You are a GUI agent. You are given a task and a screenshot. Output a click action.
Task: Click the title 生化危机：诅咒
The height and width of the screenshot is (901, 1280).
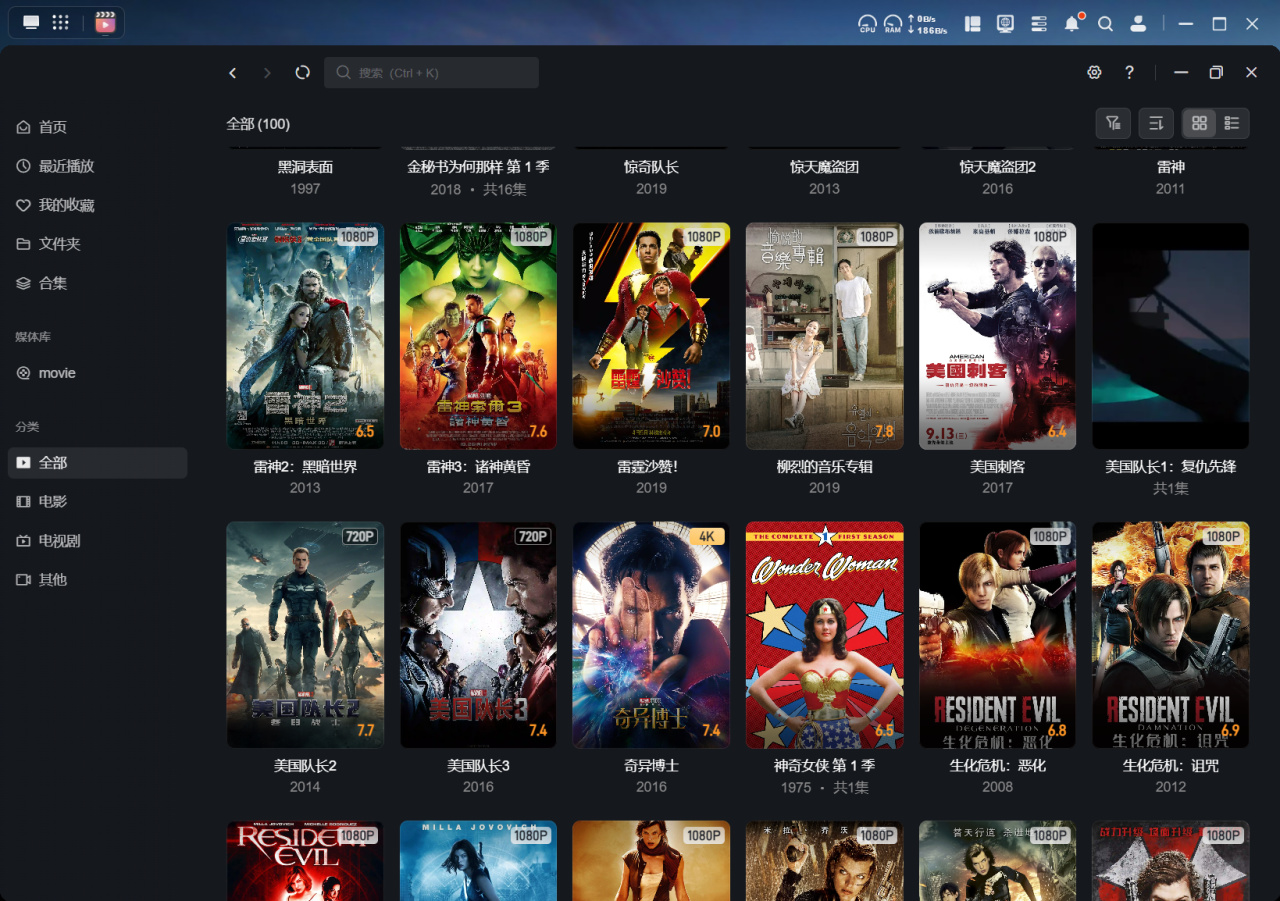point(1170,766)
